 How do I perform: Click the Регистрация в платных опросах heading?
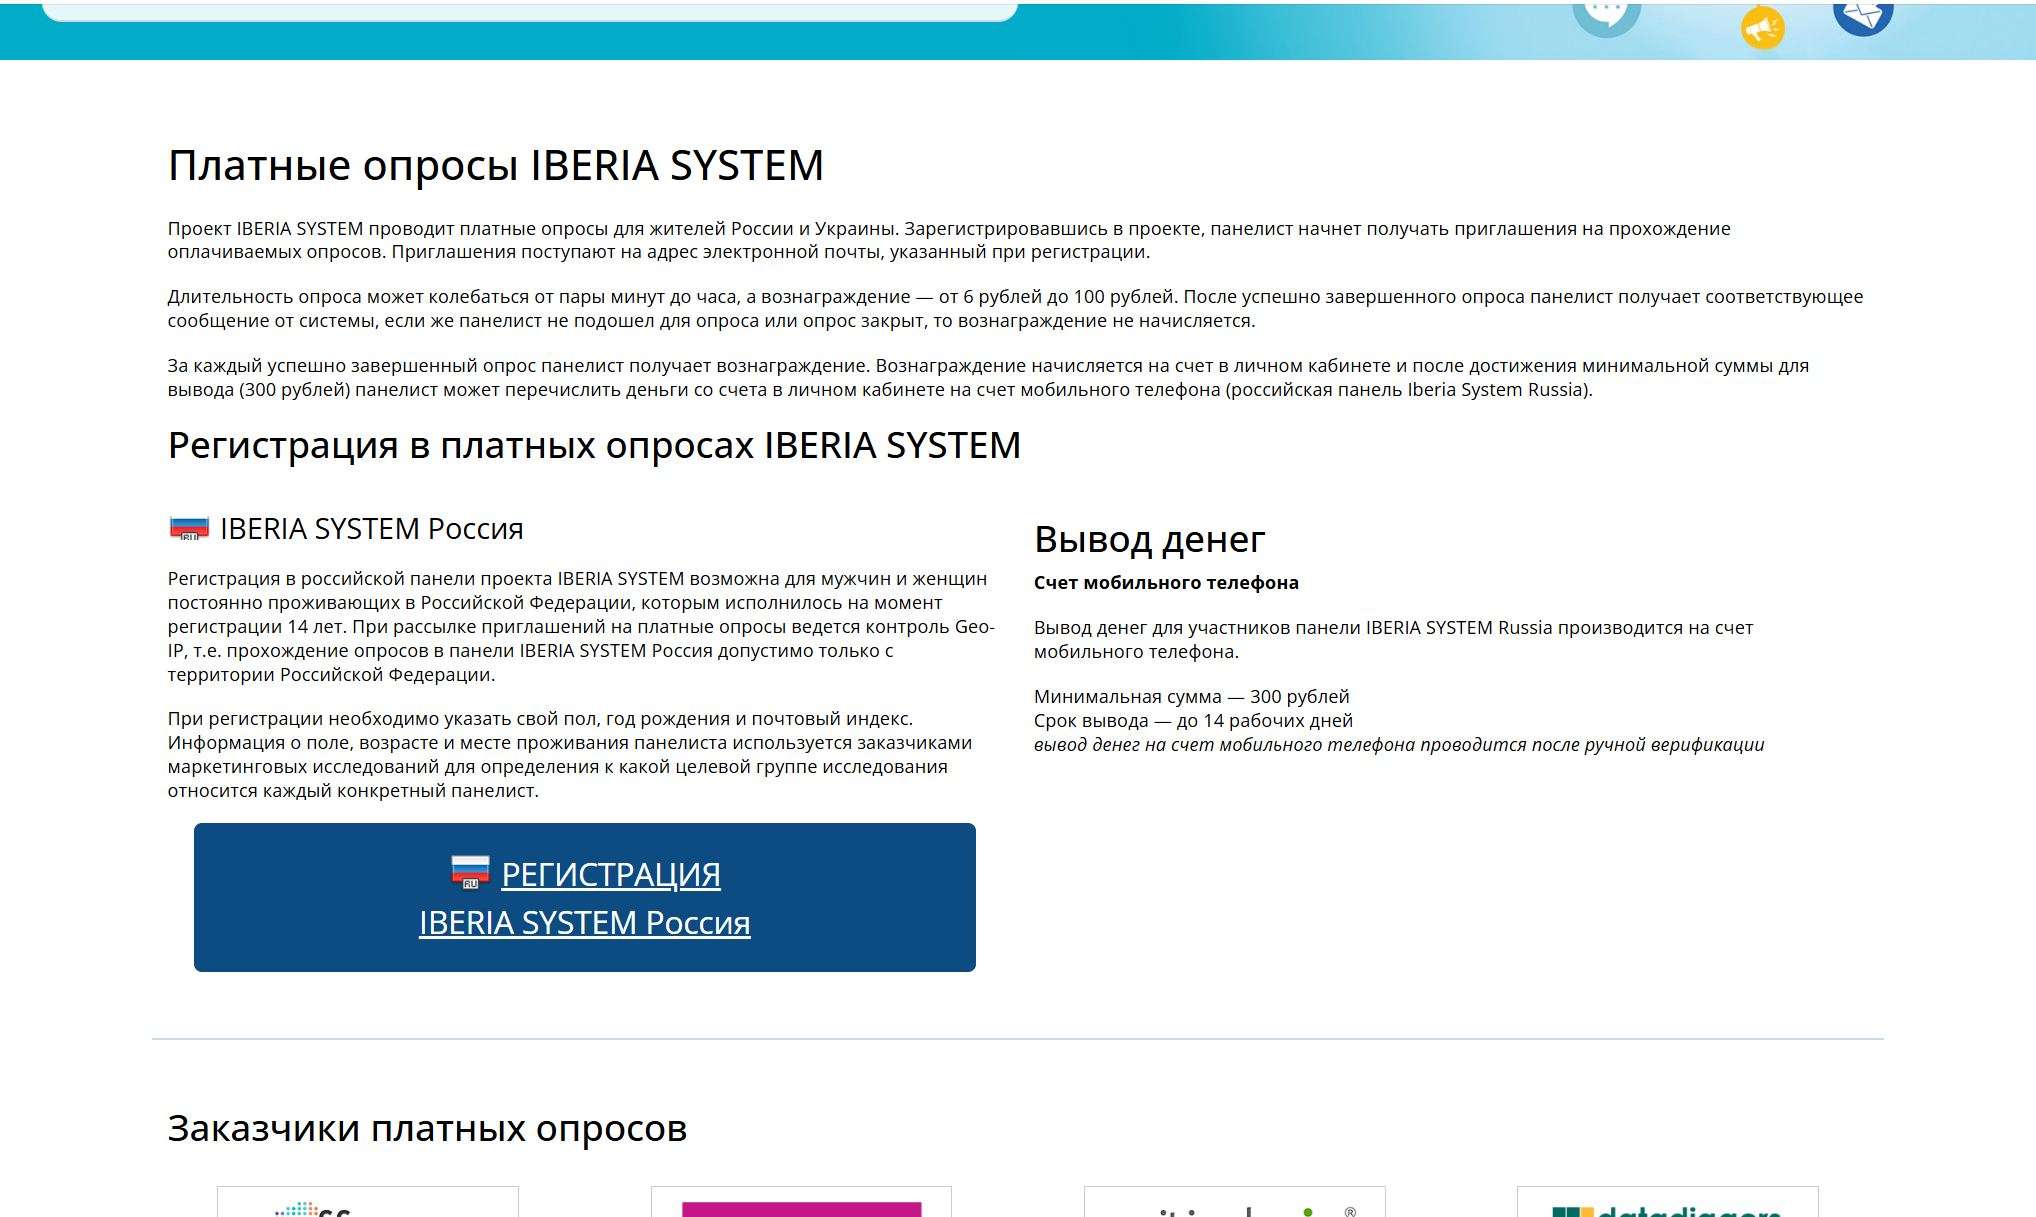(594, 445)
